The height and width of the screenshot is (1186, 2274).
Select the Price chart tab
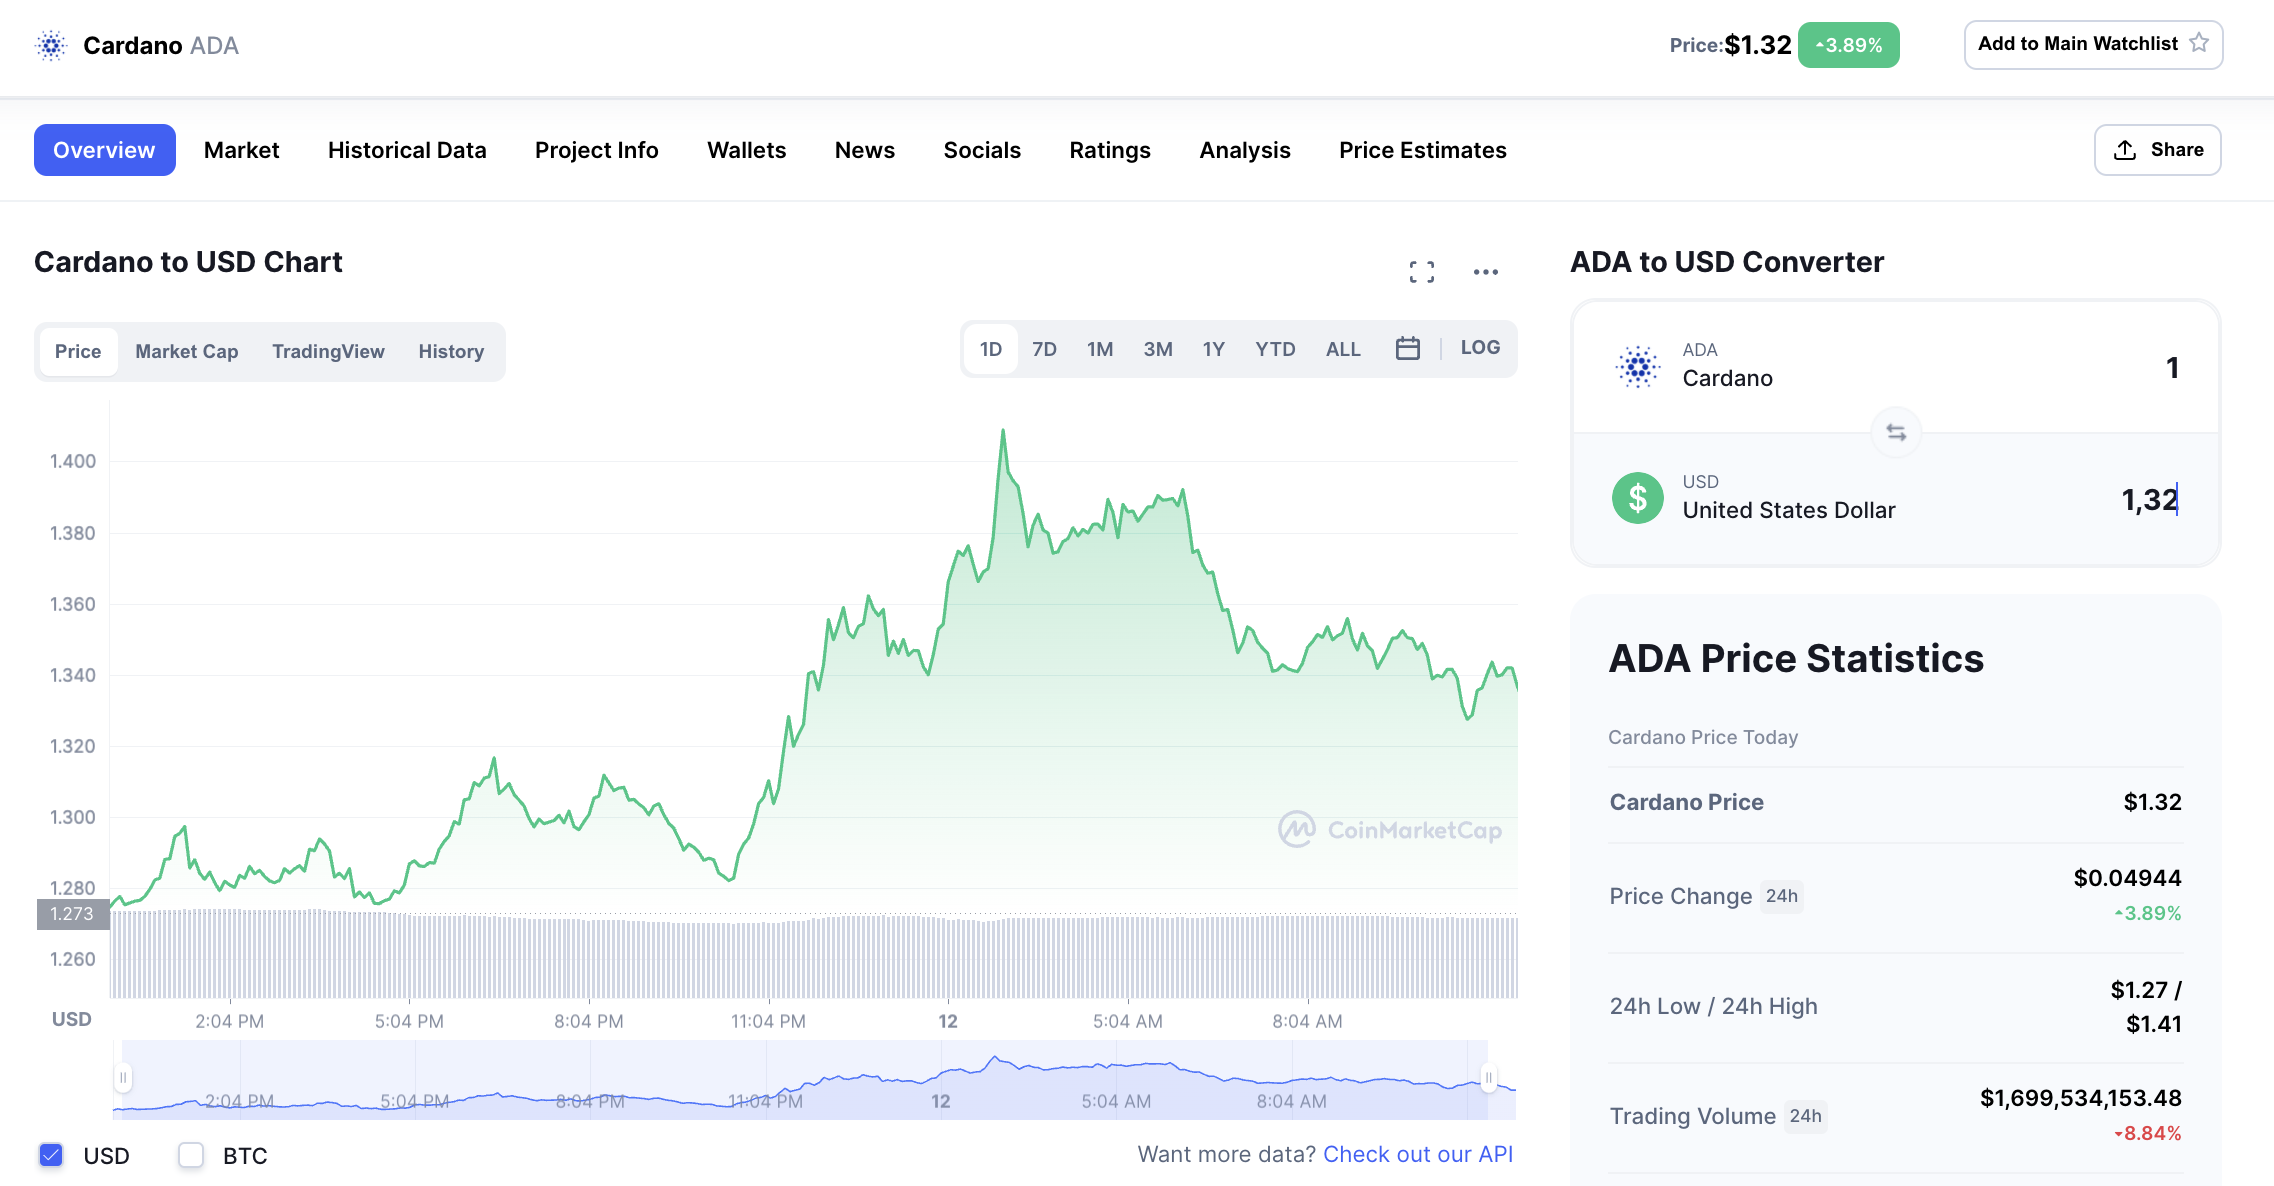(78, 352)
